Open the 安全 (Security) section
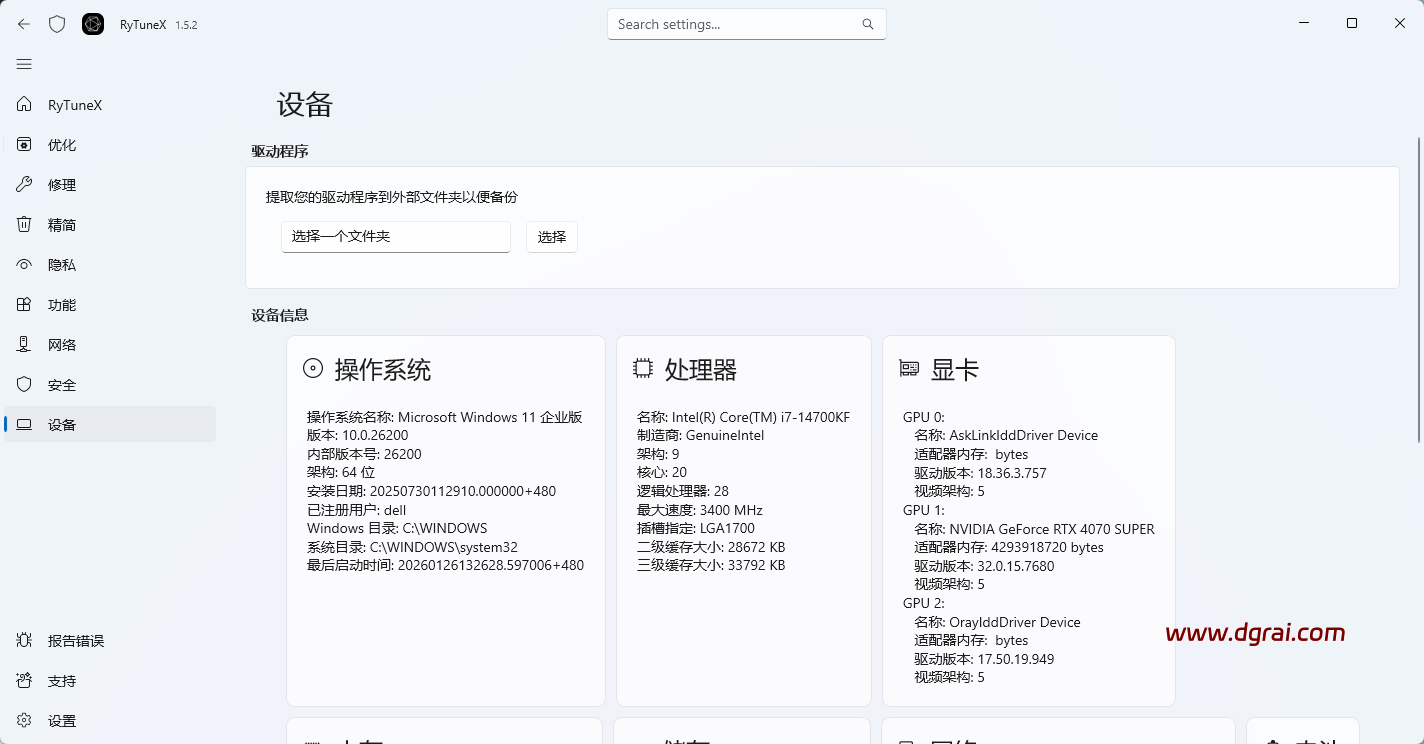Image resolution: width=1424 pixels, height=744 pixels. pos(61,384)
